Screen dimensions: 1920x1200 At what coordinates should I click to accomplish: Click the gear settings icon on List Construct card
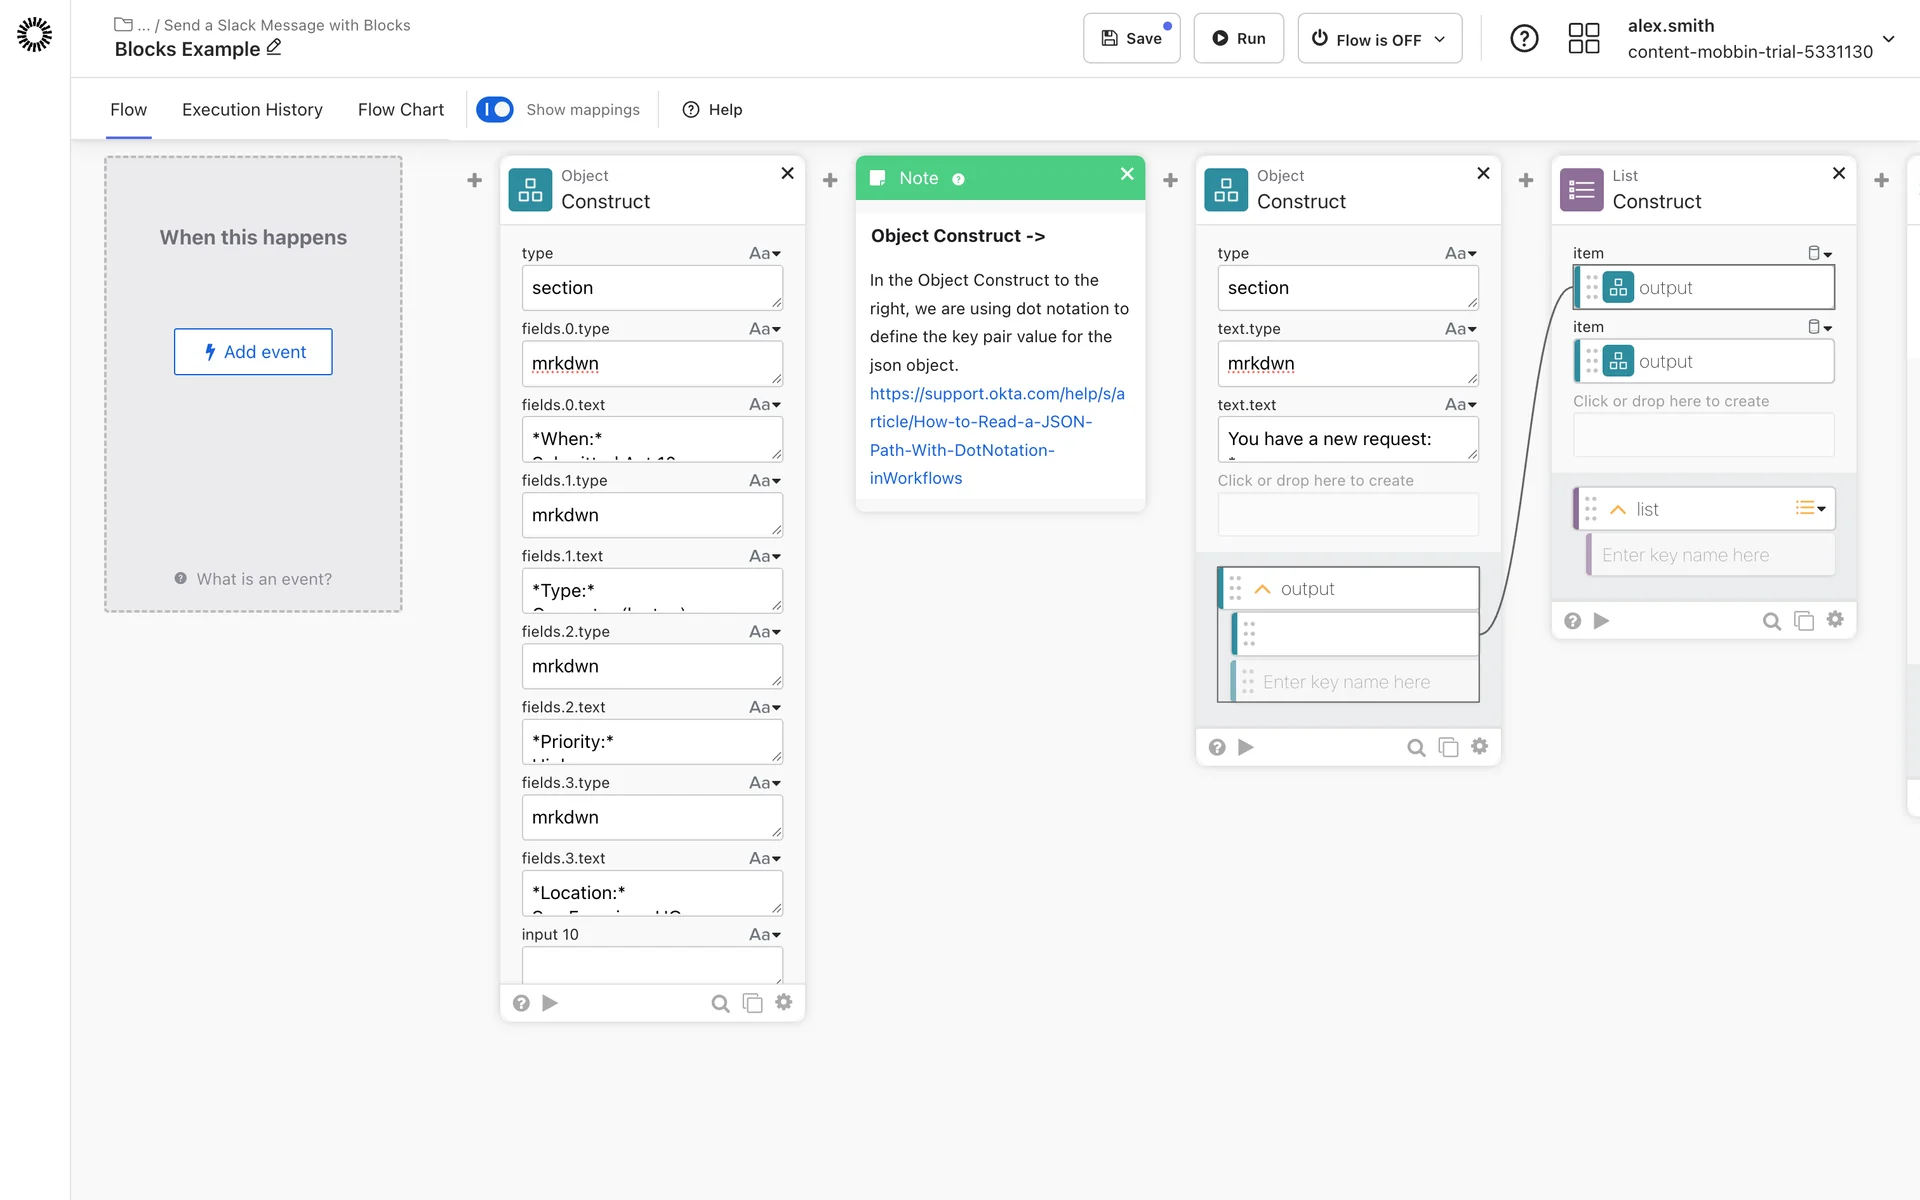tap(1835, 620)
